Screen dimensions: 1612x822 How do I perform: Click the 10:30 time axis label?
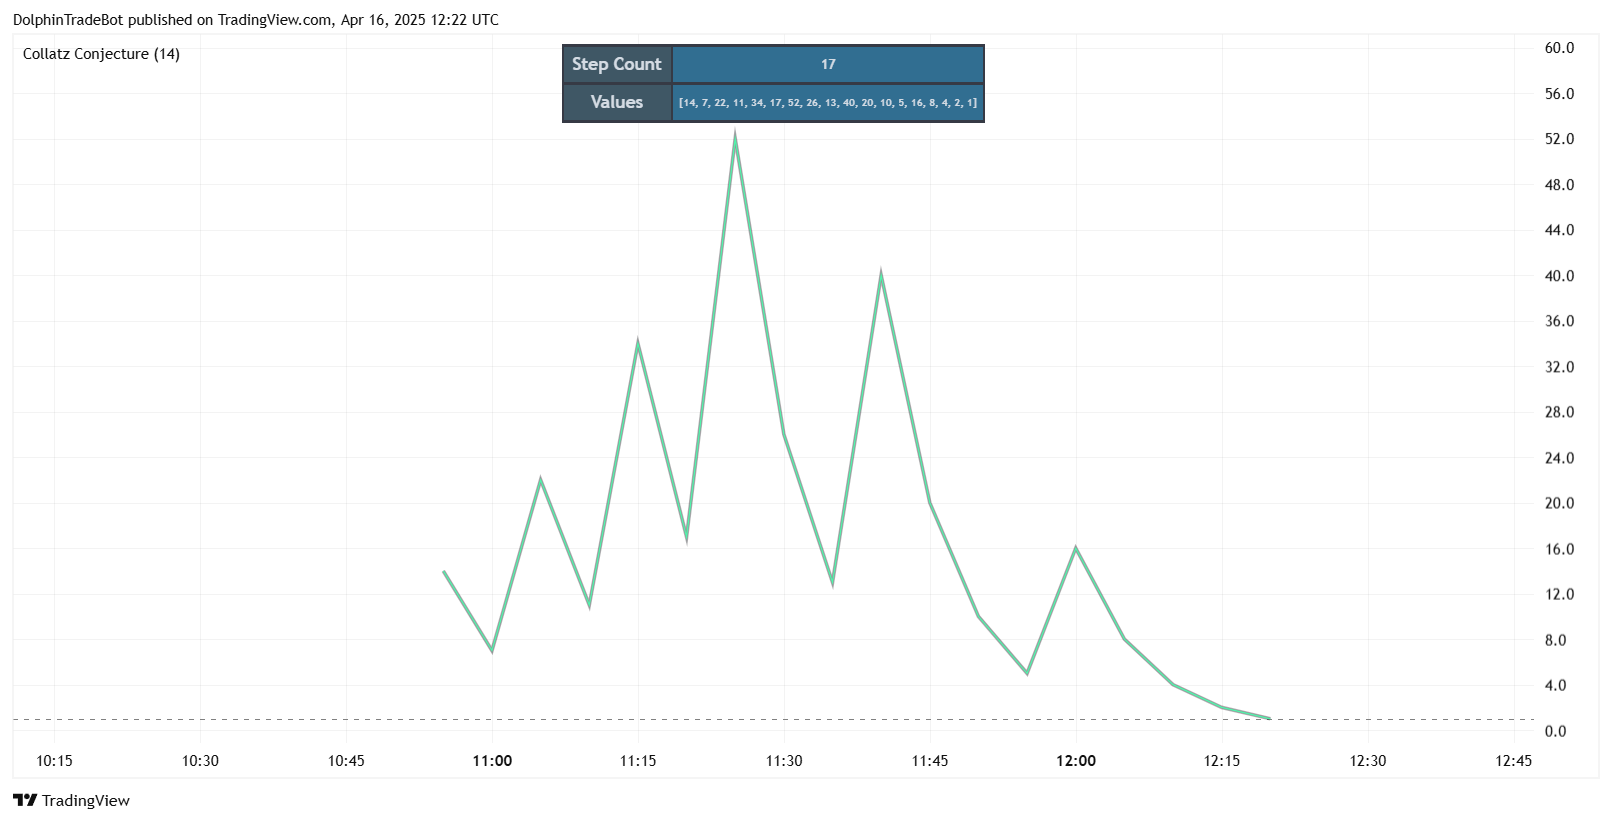tap(200, 761)
